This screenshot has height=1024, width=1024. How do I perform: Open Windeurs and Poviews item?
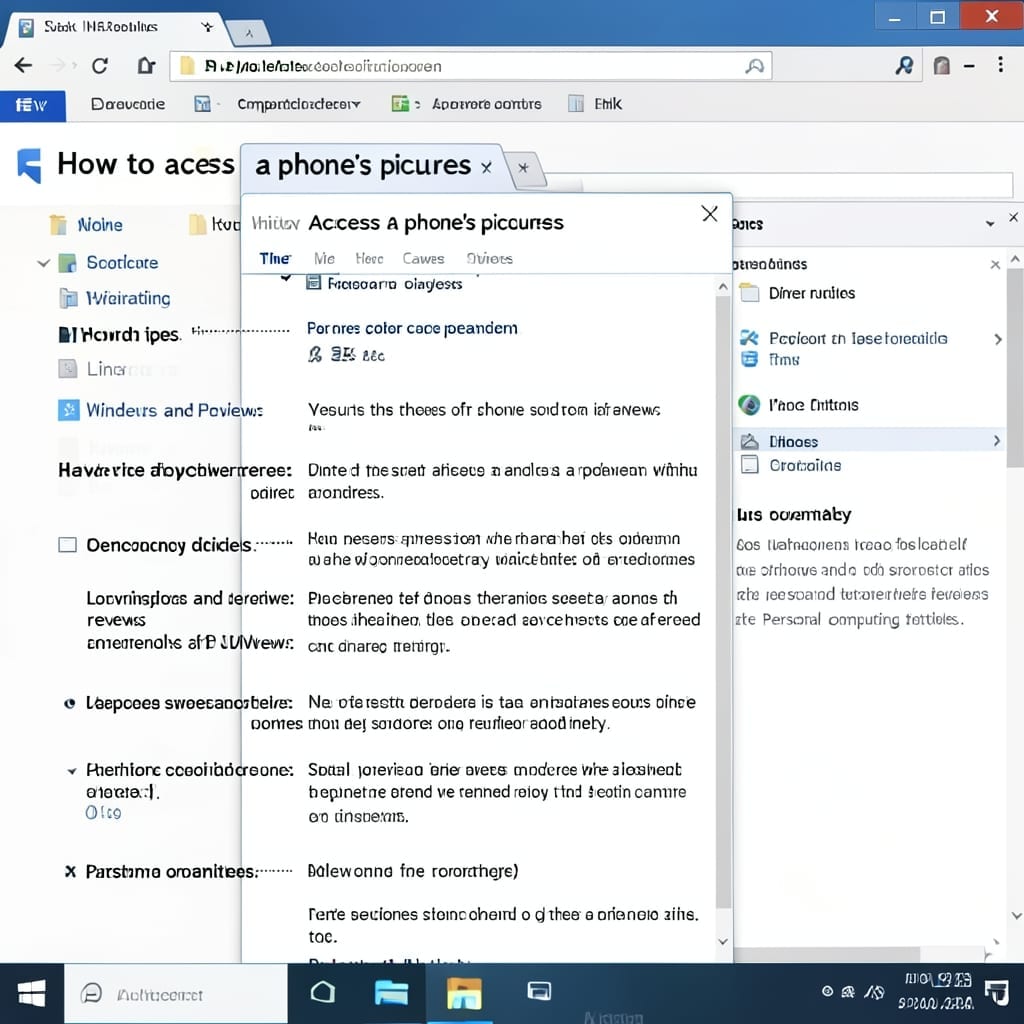click(x=174, y=411)
